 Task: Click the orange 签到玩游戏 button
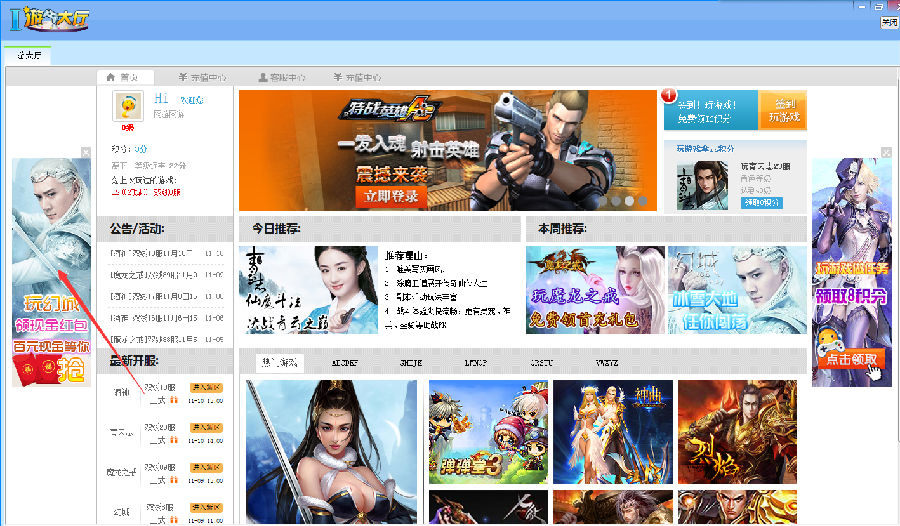[x=783, y=110]
